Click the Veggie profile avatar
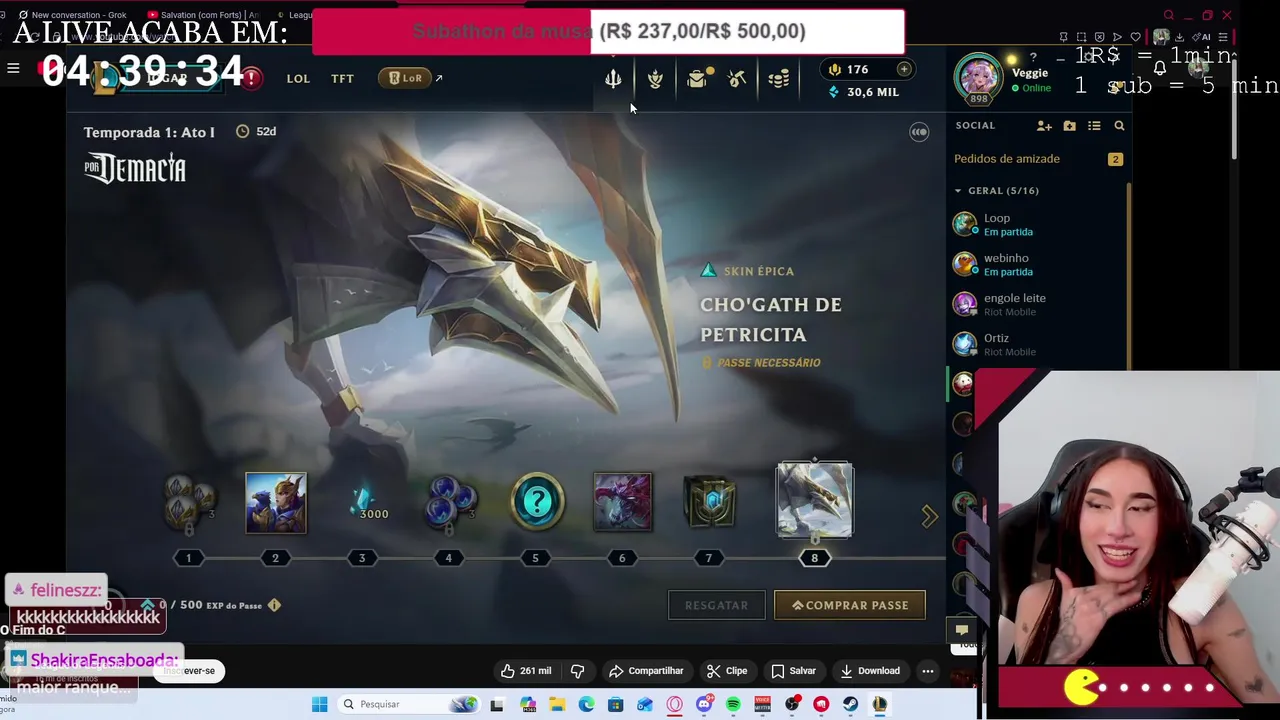The height and width of the screenshot is (720, 1280). [978, 77]
